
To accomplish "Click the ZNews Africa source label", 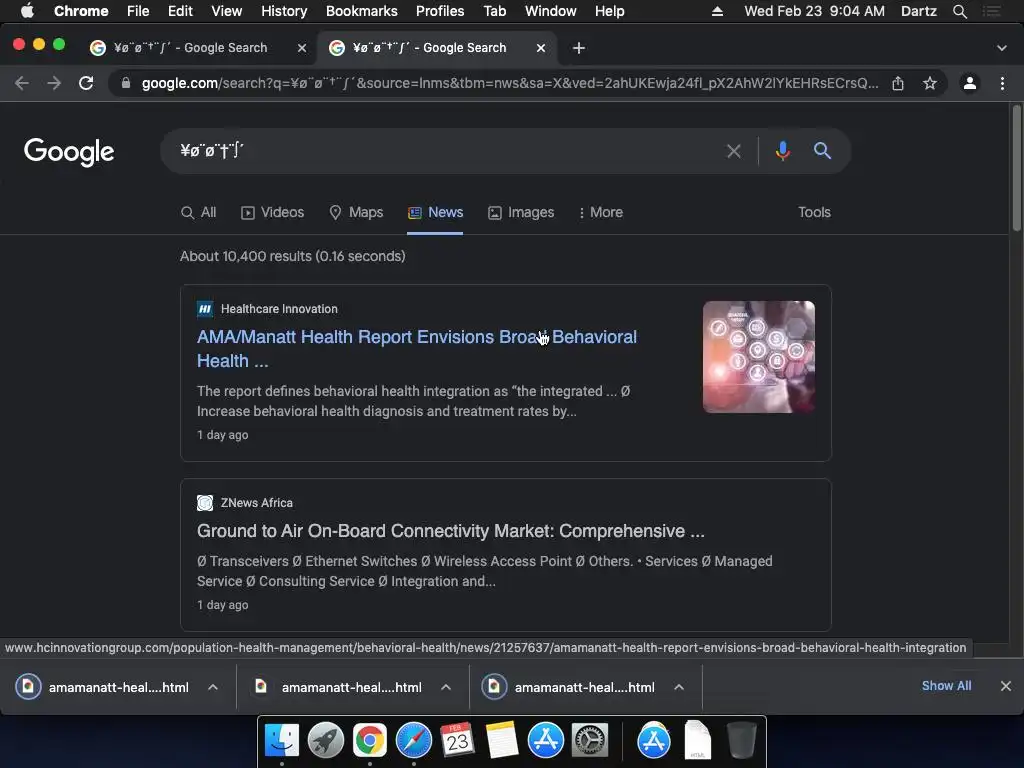I will (257, 503).
